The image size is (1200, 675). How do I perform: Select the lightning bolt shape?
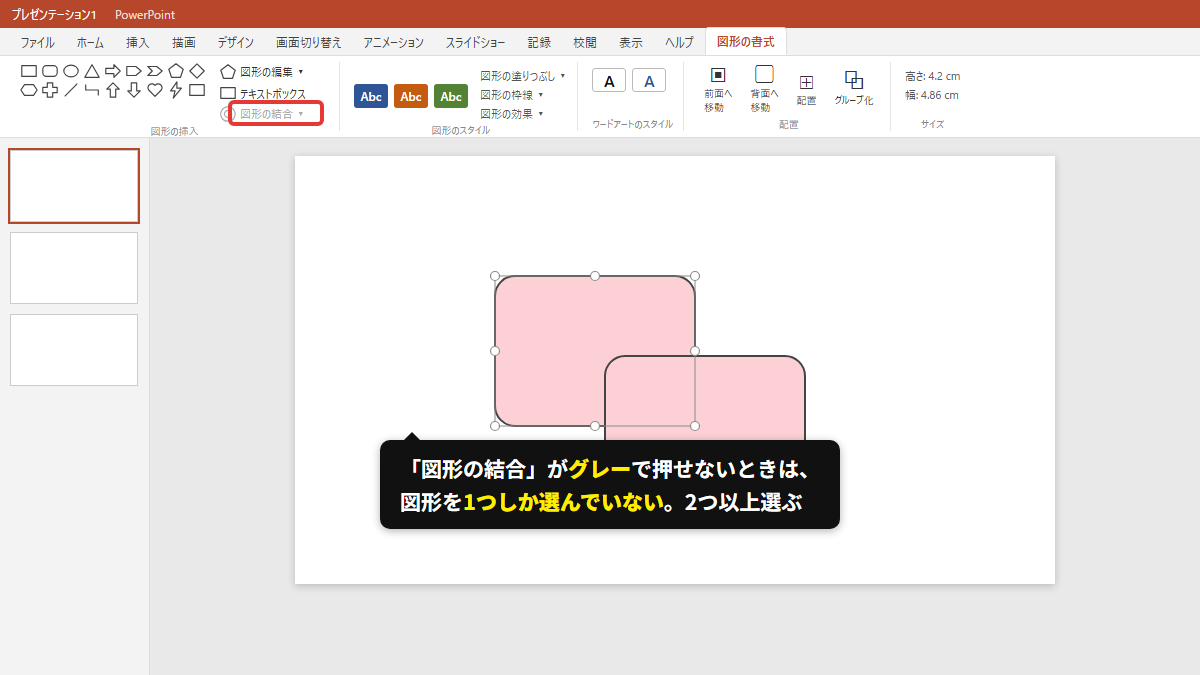[x=176, y=90]
